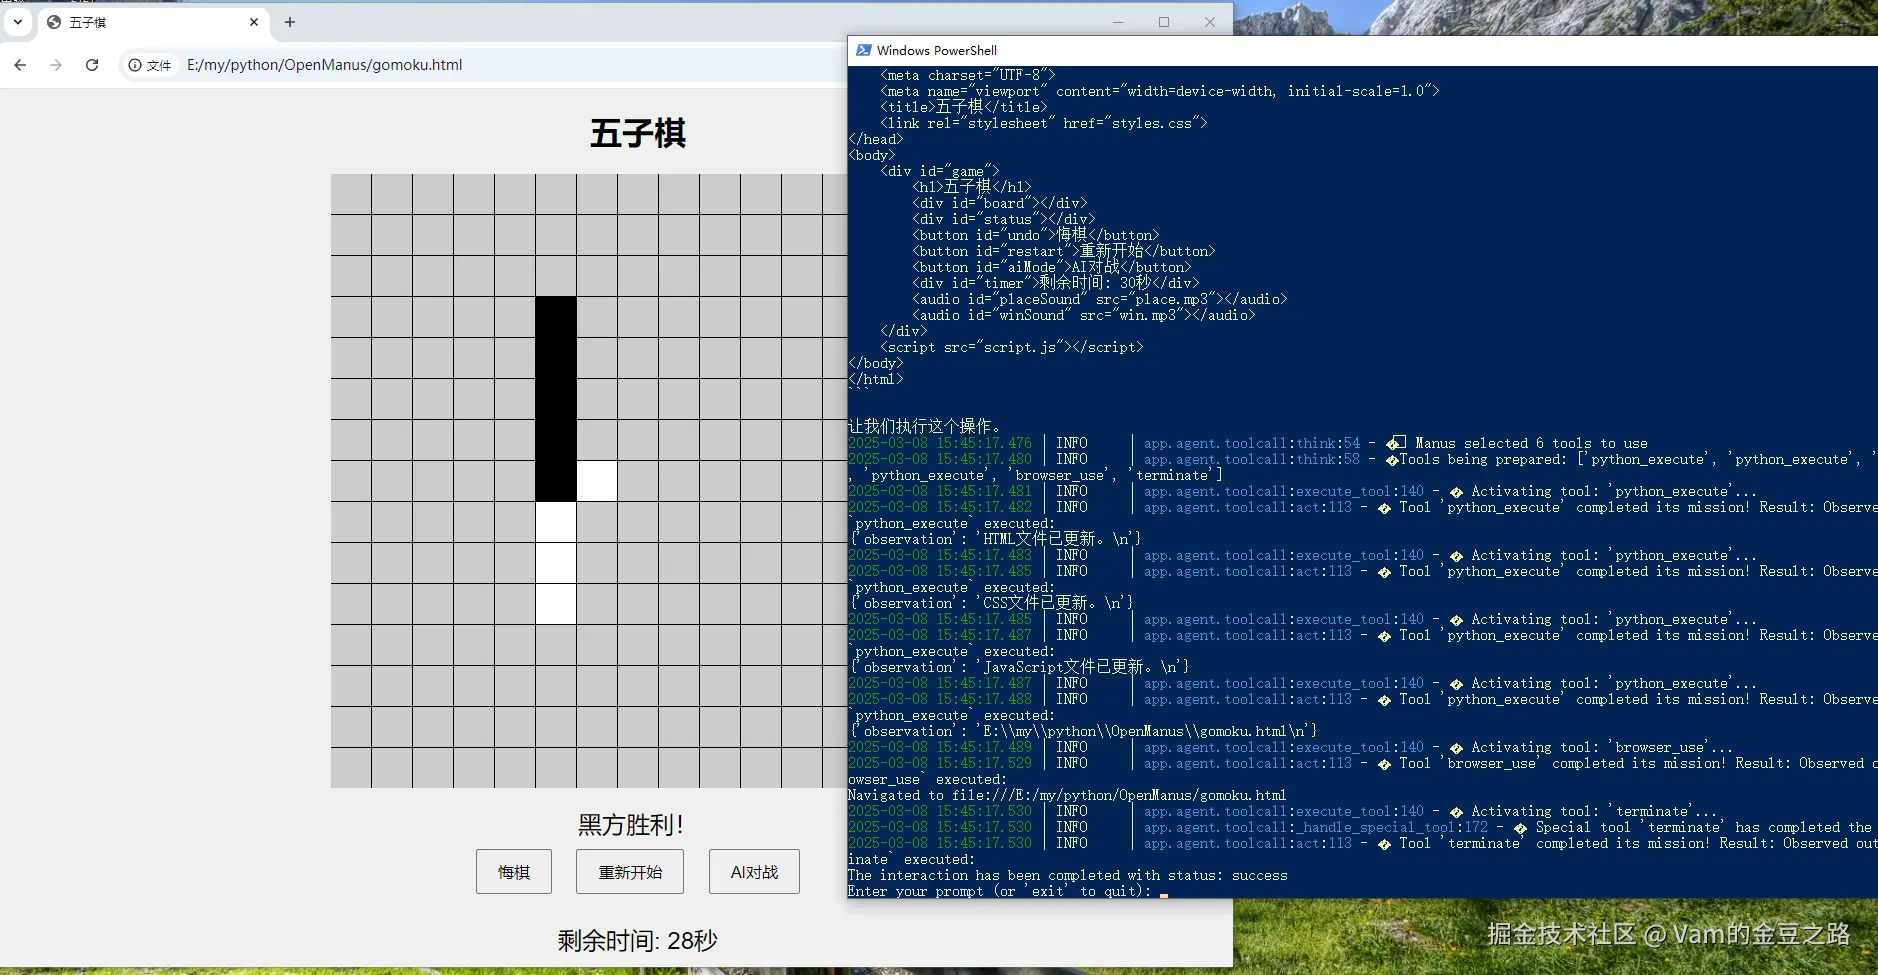The height and width of the screenshot is (975, 1878).
Task: Click the script src="script.js" line in PowerShell
Action: pyautogui.click(x=1012, y=347)
